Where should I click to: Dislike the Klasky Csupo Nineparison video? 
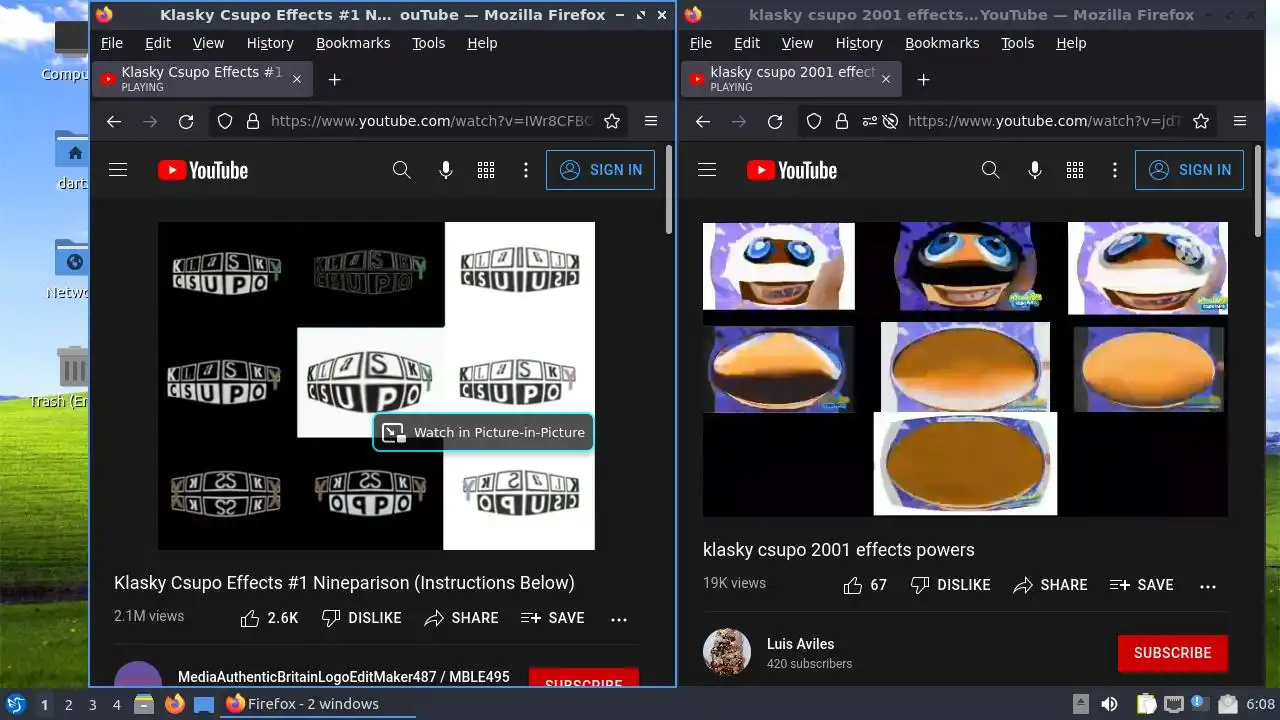coord(361,618)
